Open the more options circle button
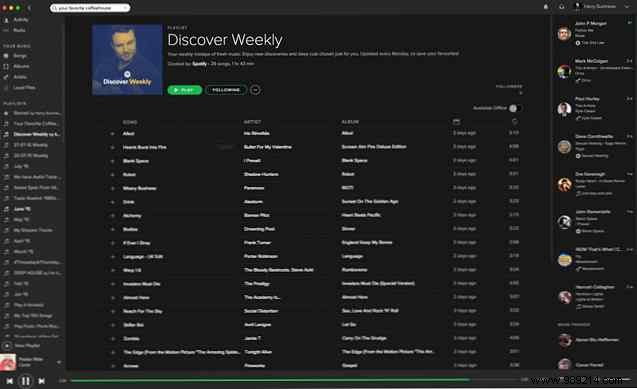The width and height of the screenshot is (637, 389). click(255, 90)
